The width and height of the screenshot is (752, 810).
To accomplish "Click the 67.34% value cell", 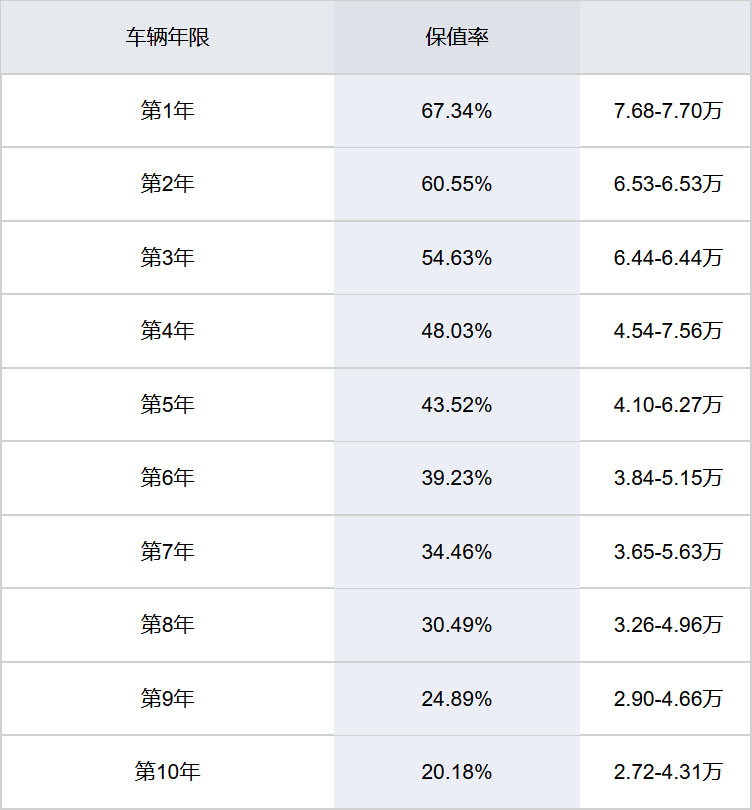I will tap(457, 111).
